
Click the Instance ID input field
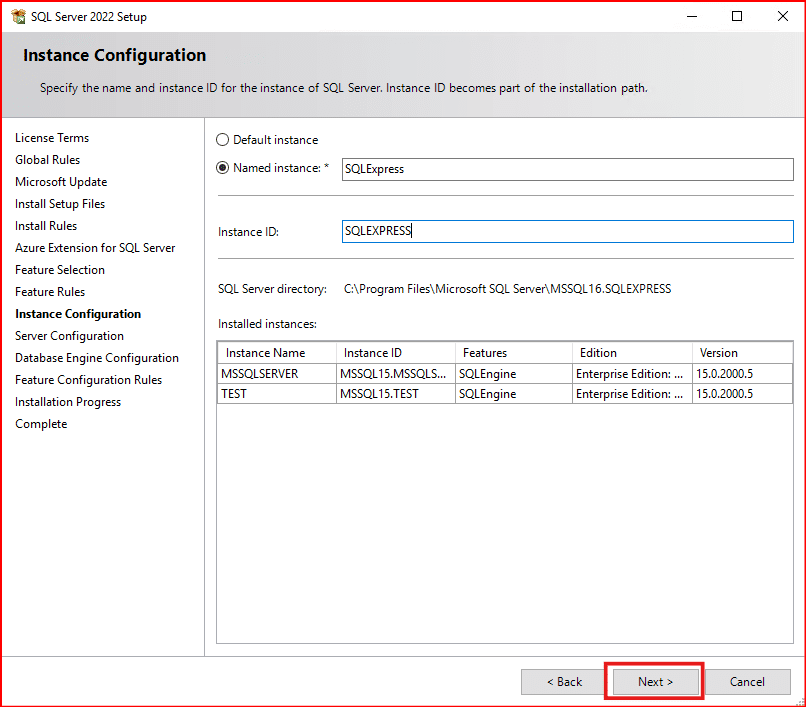pyautogui.click(x=567, y=231)
